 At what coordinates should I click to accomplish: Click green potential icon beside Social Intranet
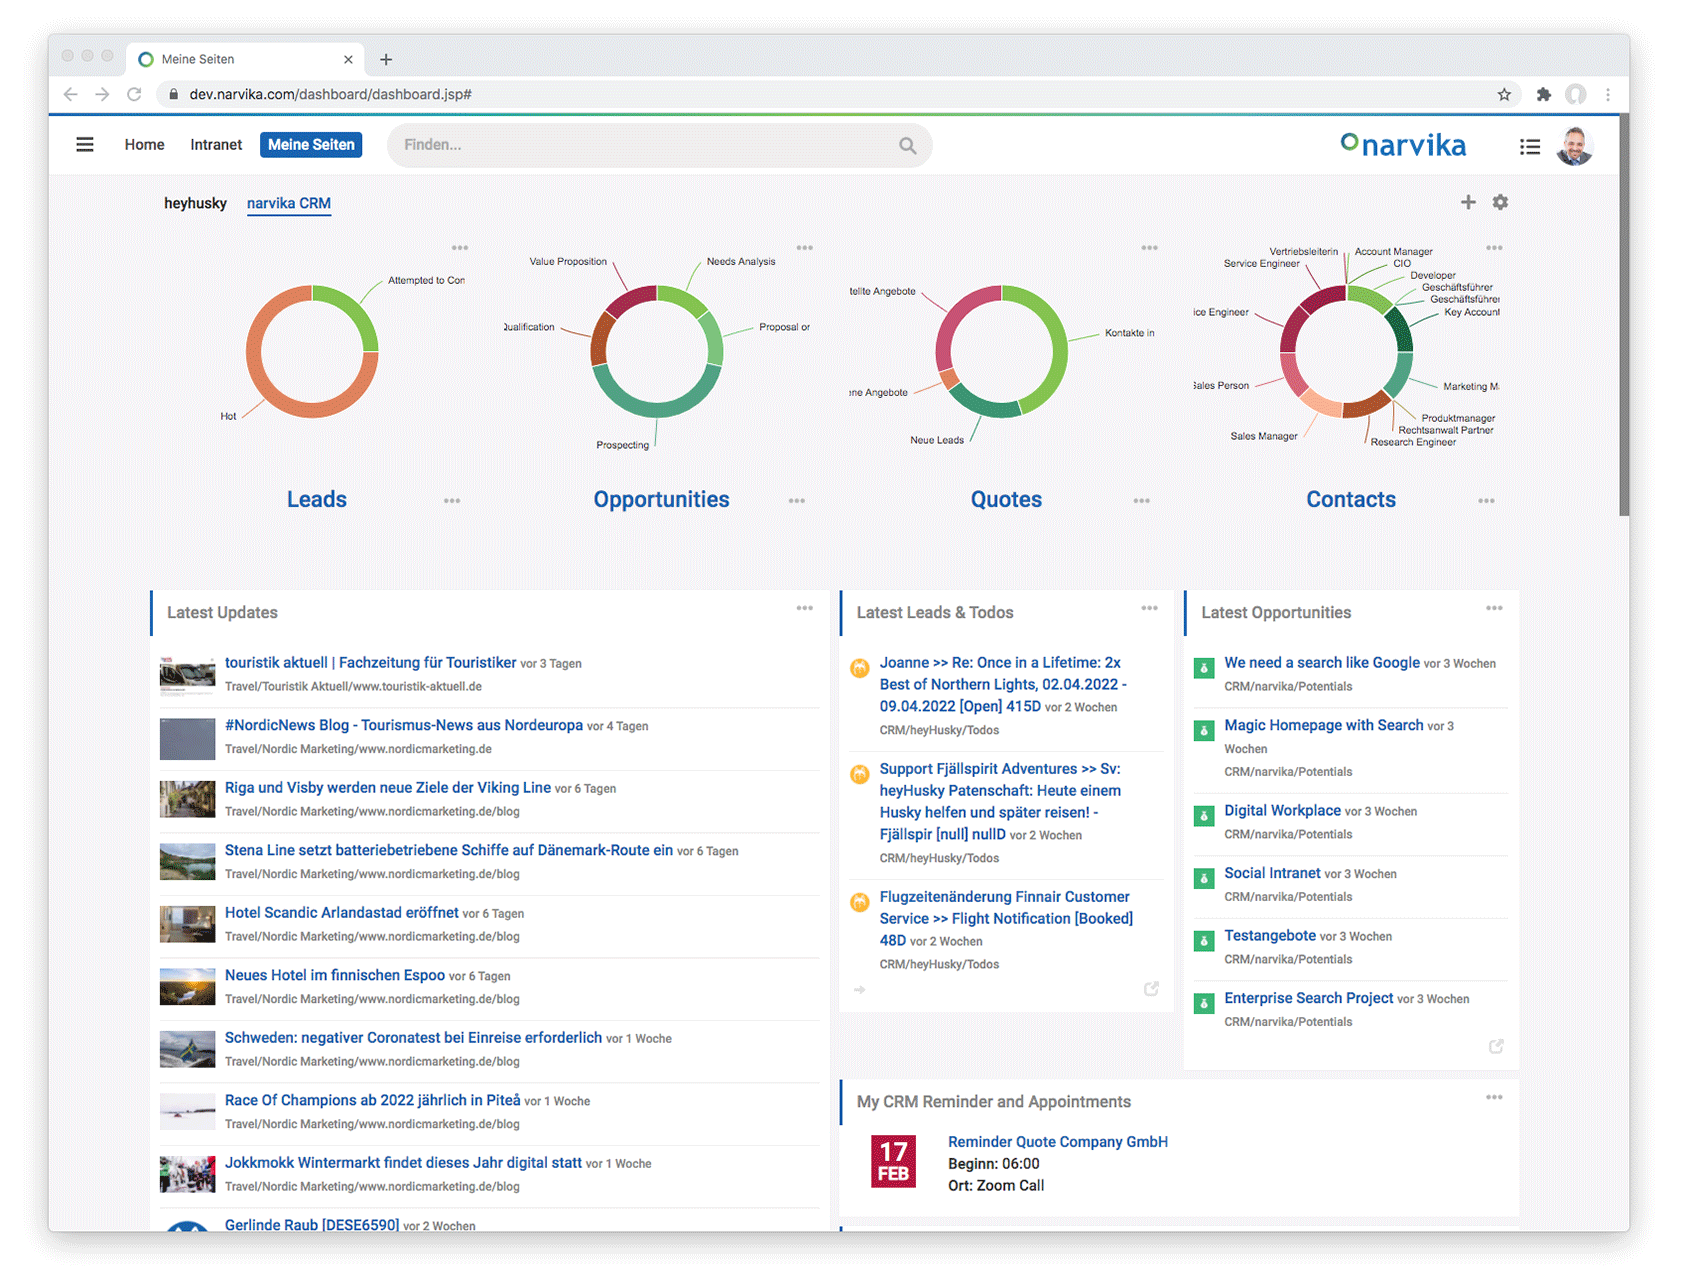pos(1204,879)
